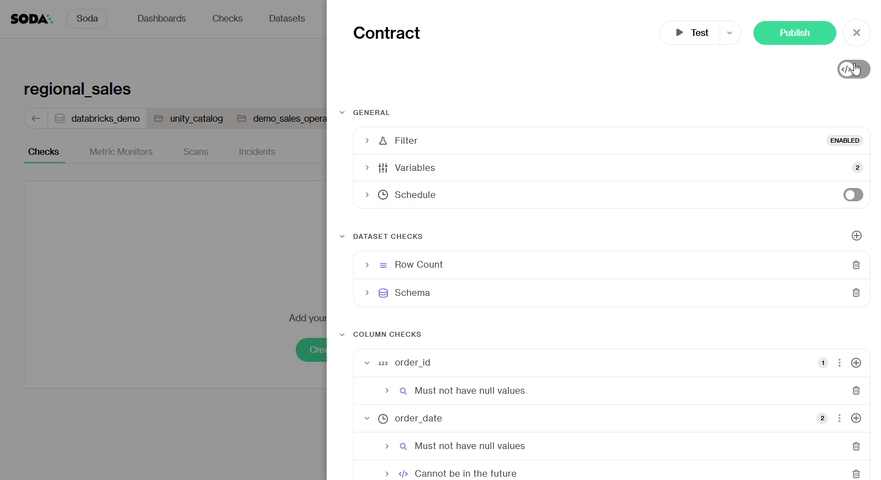
Task: Delete the Row Count check
Action: [855, 265]
